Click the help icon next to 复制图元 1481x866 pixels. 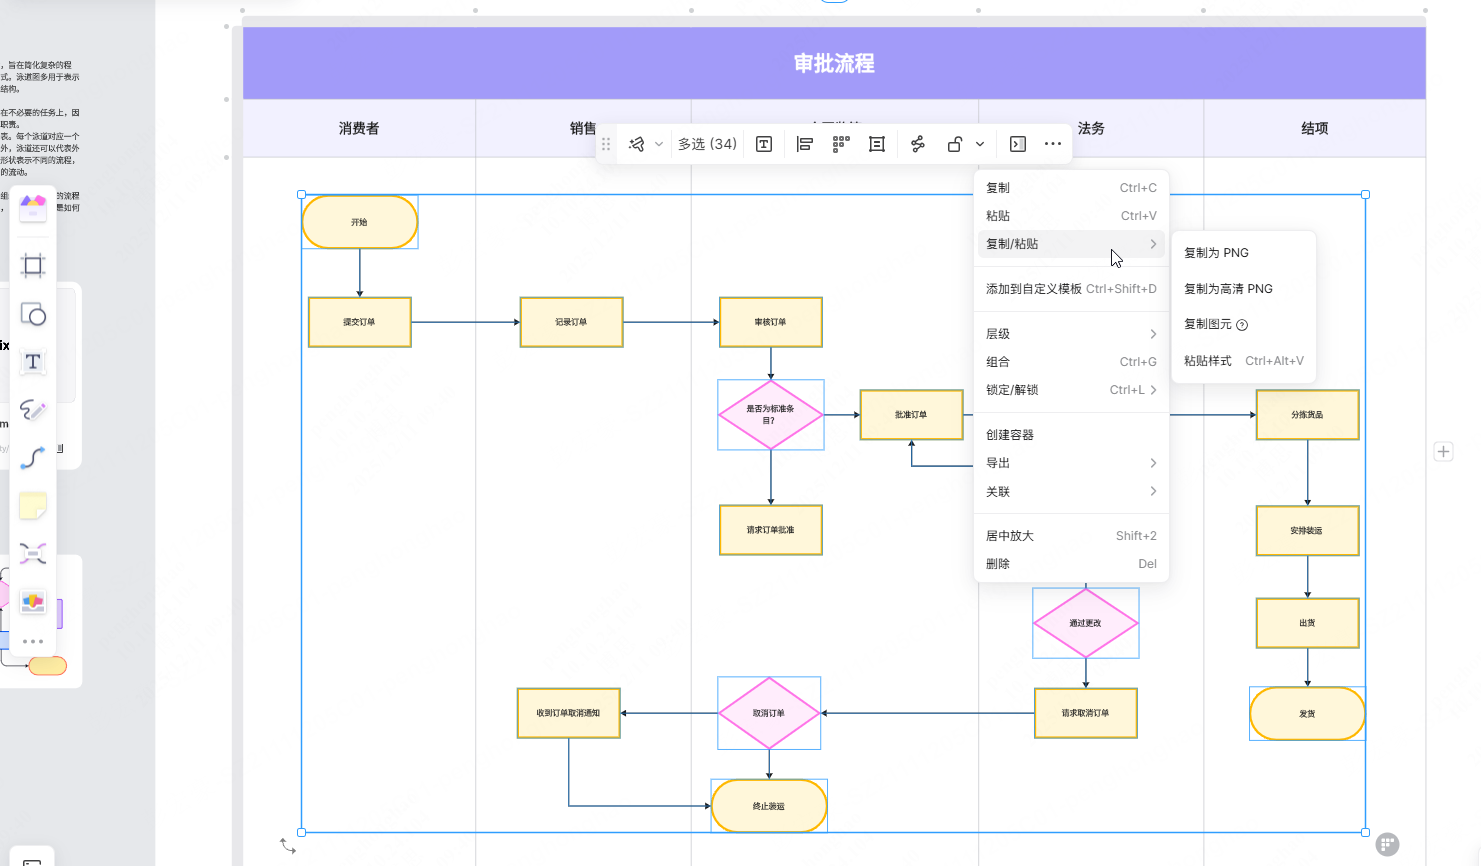click(x=1242, y=325)
